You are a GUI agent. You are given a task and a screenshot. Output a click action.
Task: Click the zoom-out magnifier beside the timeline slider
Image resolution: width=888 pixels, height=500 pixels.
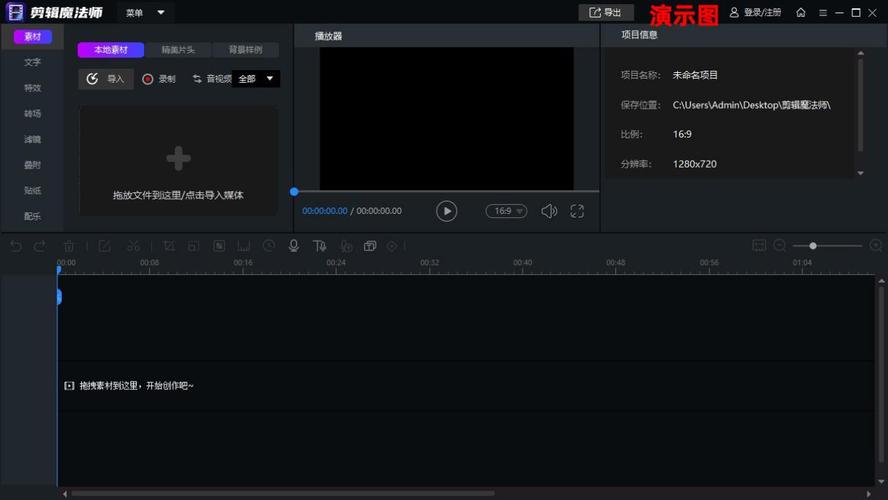point(780,245)
